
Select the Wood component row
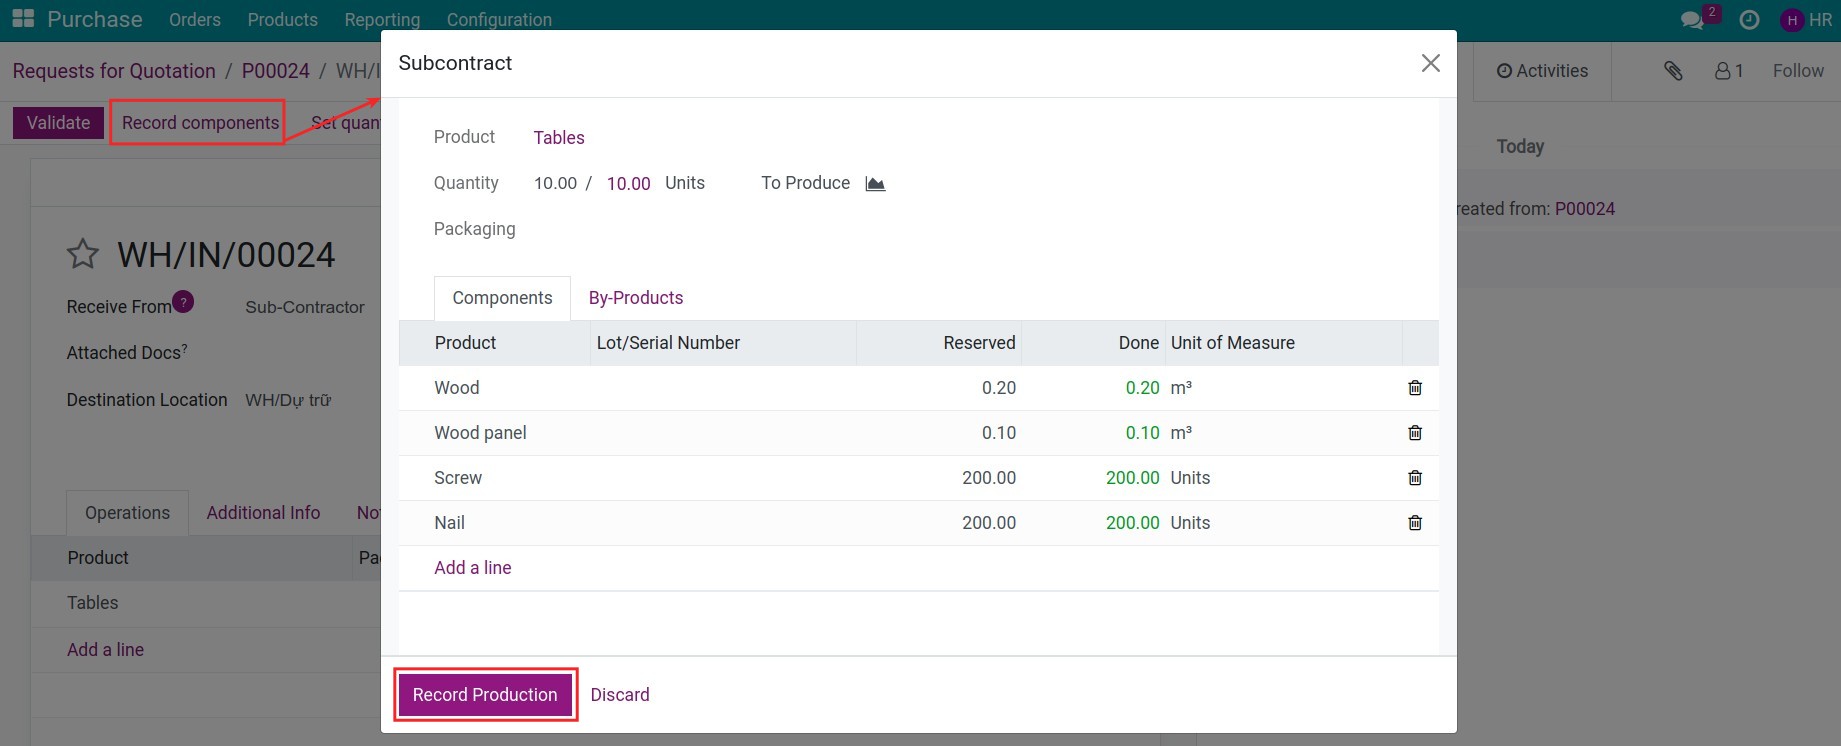pyautogui.click(x=918, y=388)
